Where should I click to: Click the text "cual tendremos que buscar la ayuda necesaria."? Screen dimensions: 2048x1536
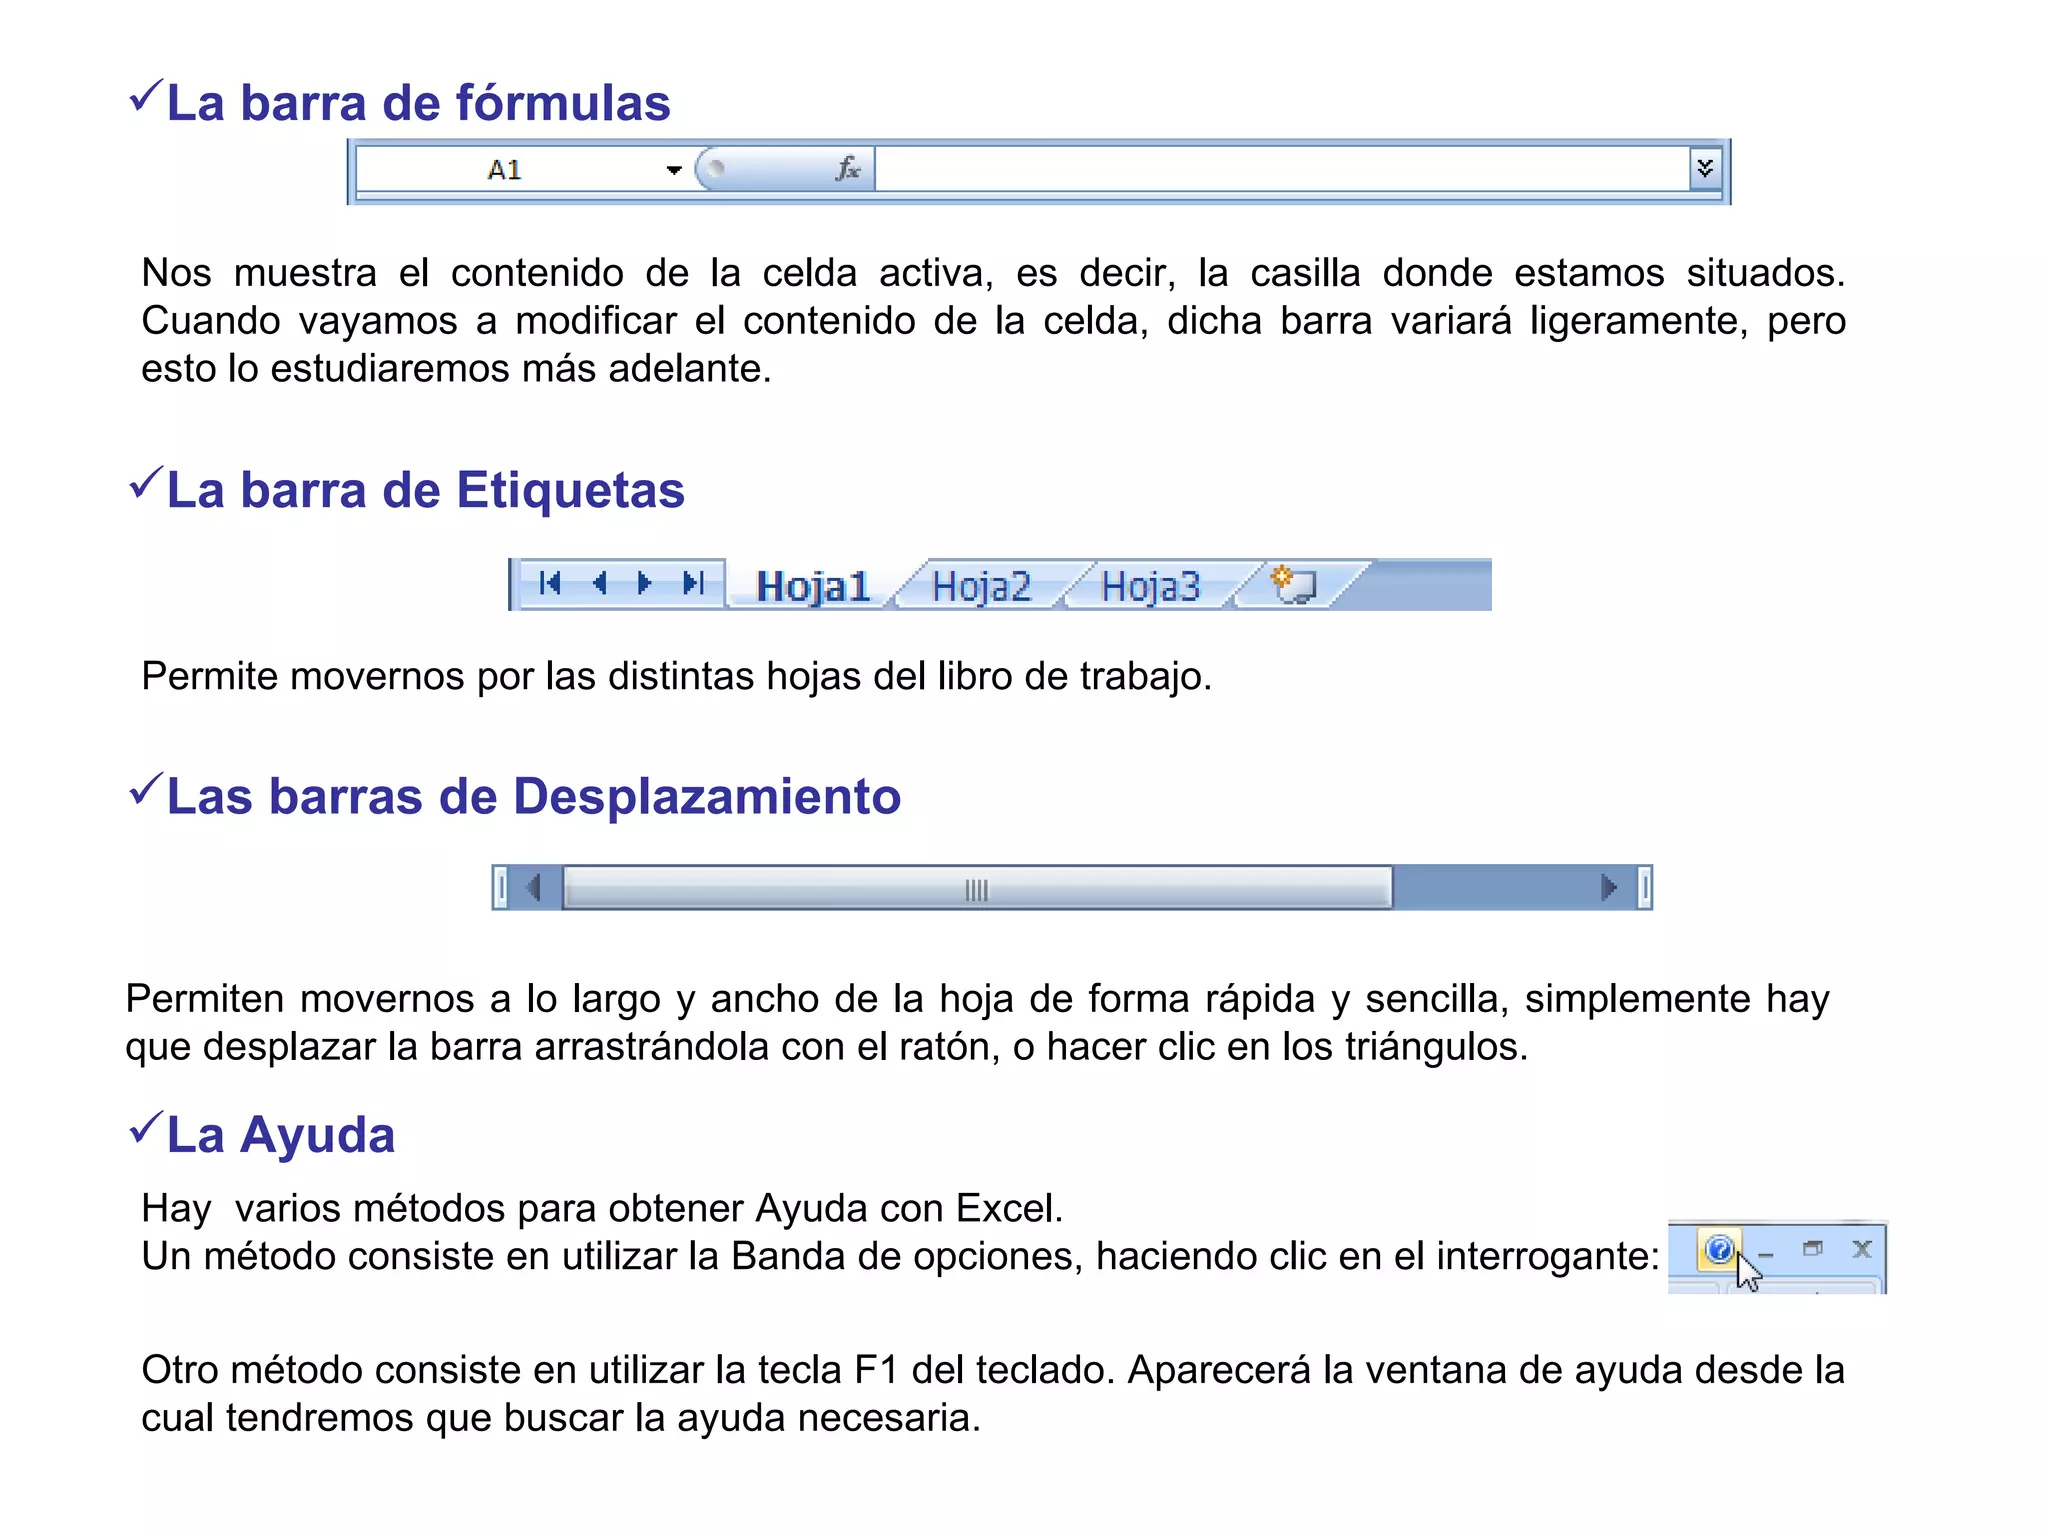click(561, 1418)
